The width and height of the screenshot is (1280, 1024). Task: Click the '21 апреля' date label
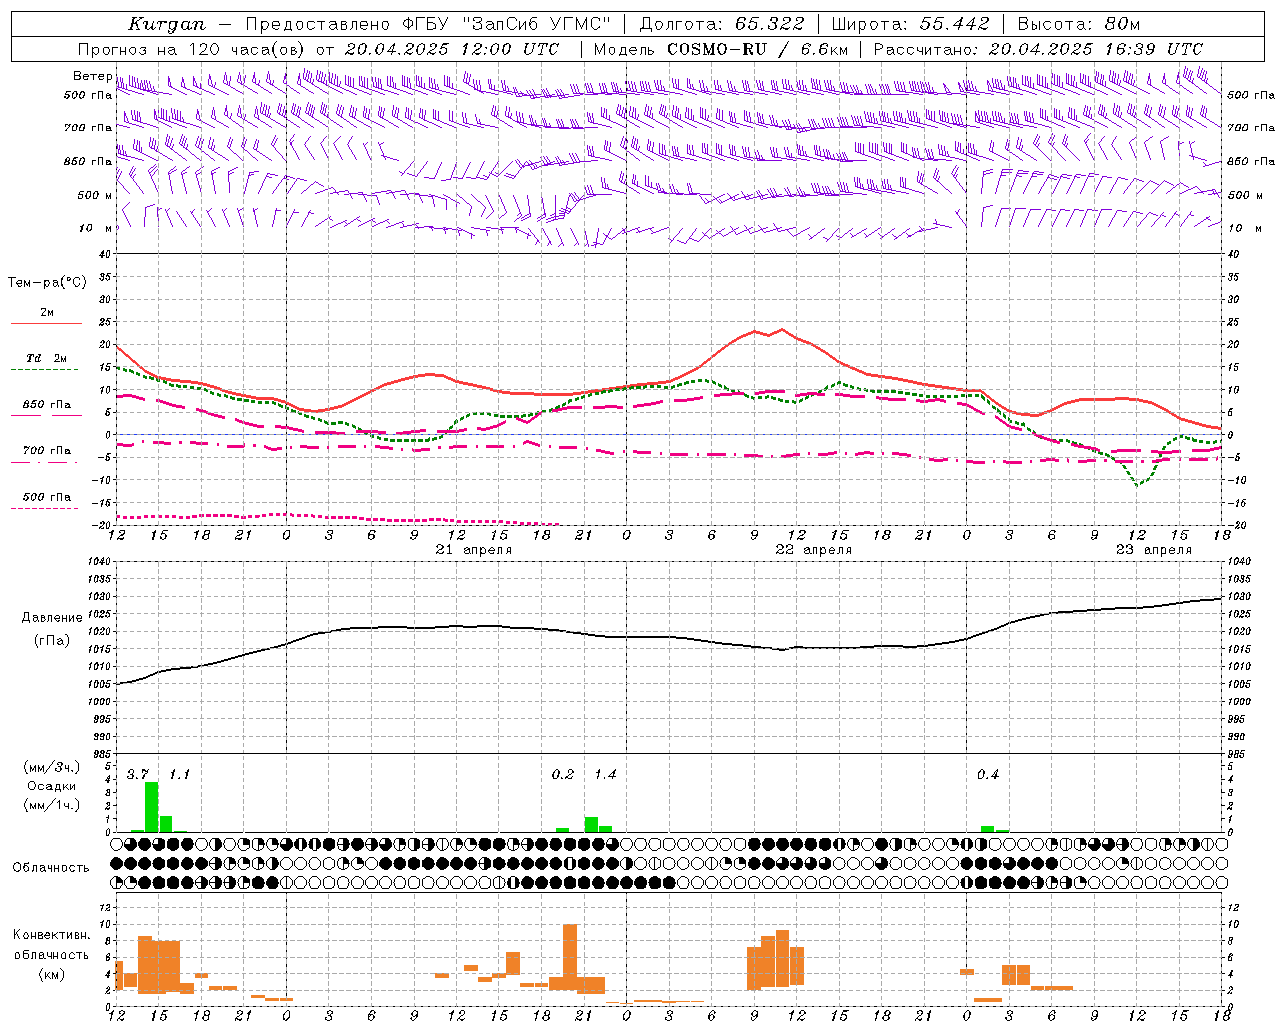click(x=474, y=550)
